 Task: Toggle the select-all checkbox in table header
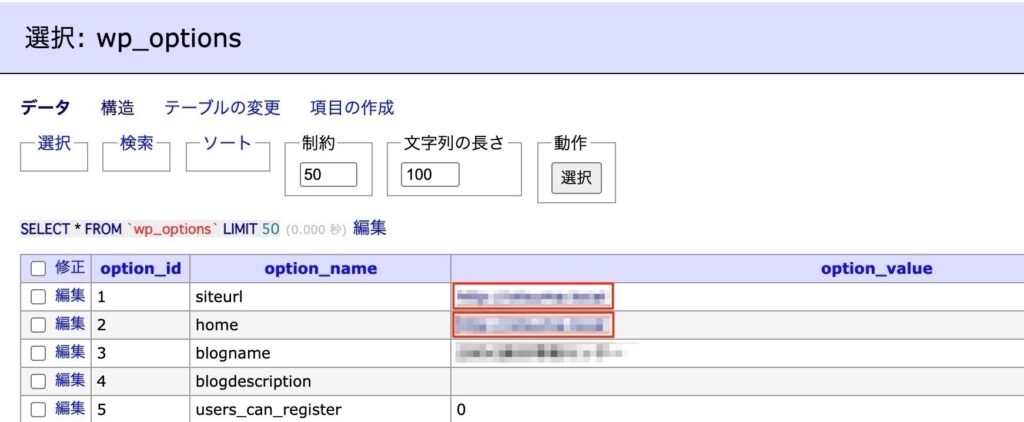(38, 268)
